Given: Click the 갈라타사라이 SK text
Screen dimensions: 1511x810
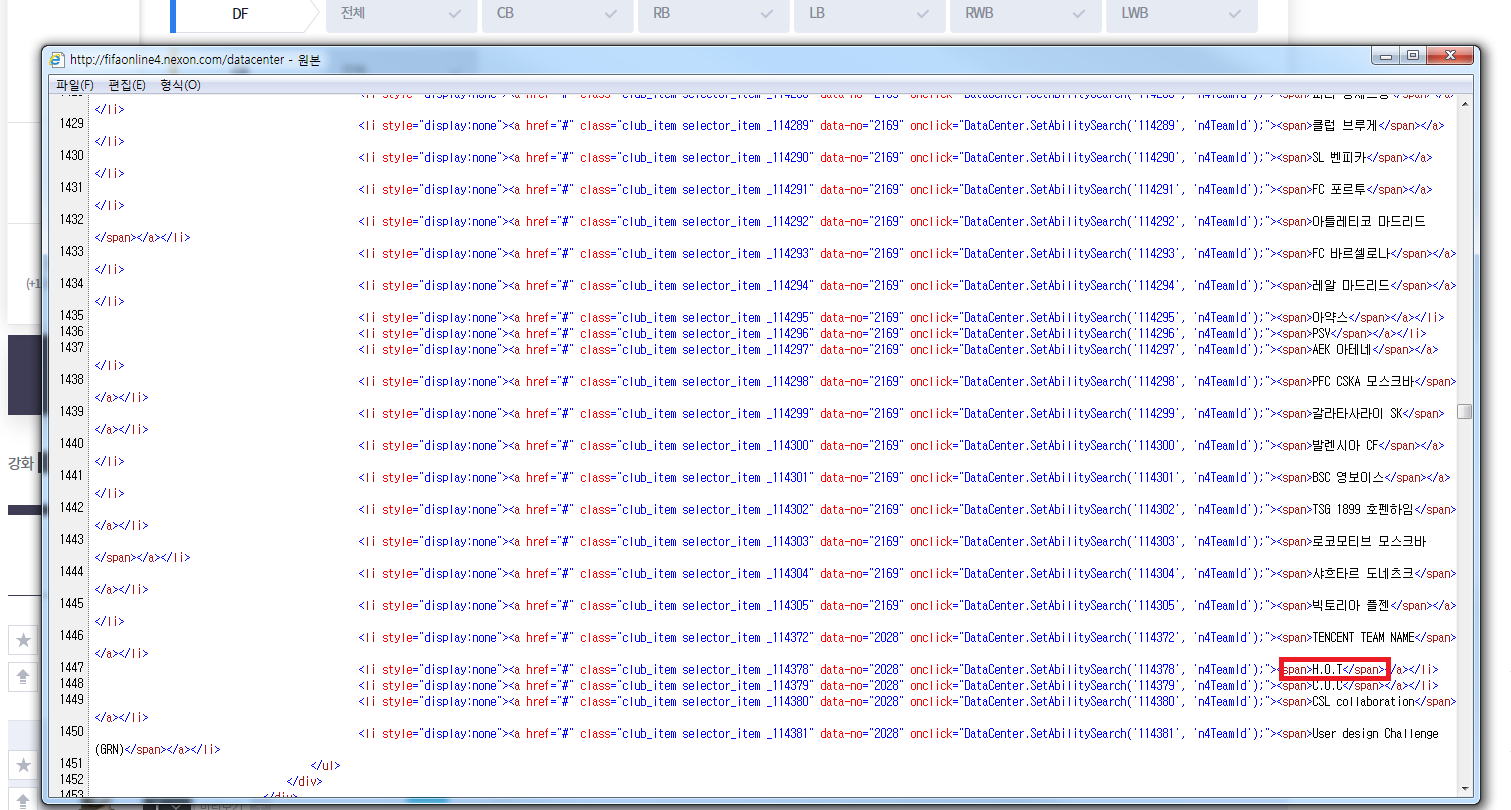Looking at the screenshot, I should (1358, 413).
